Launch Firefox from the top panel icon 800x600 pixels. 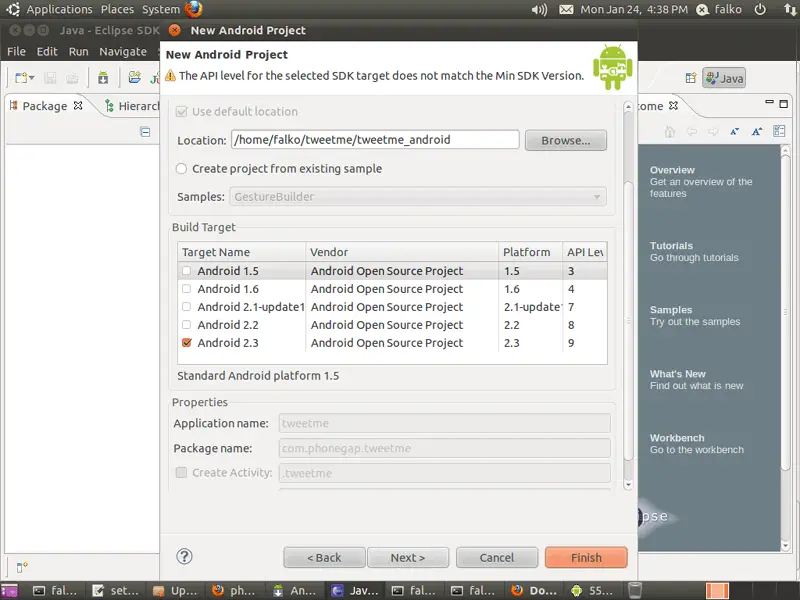[194, 9]
